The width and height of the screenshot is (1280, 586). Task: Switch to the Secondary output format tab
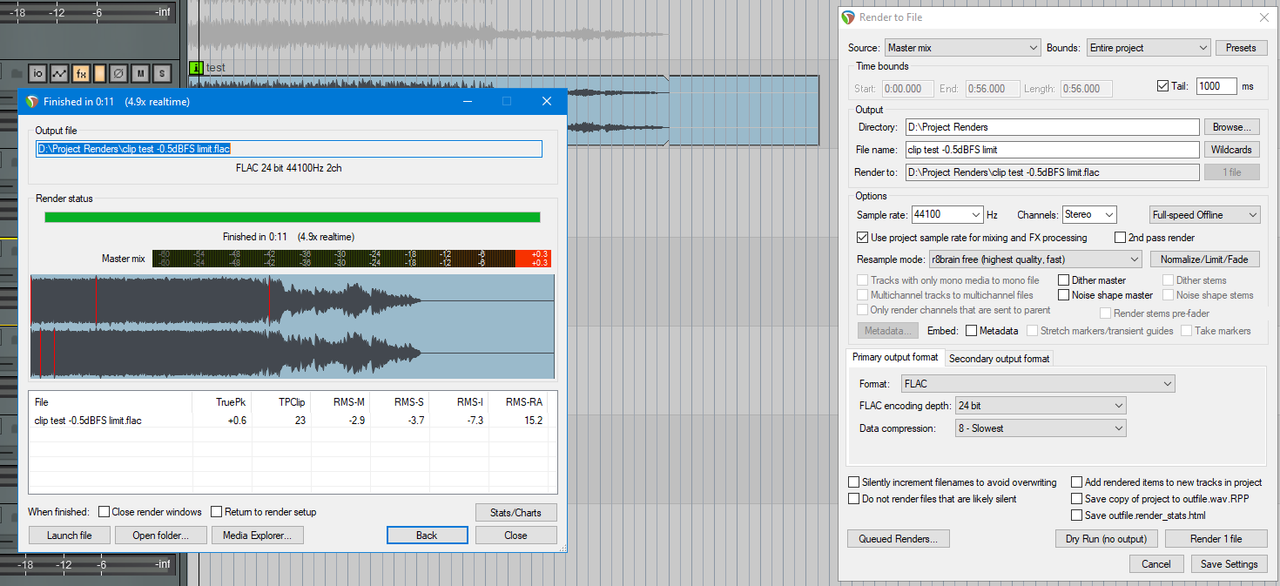coord(999,358)
